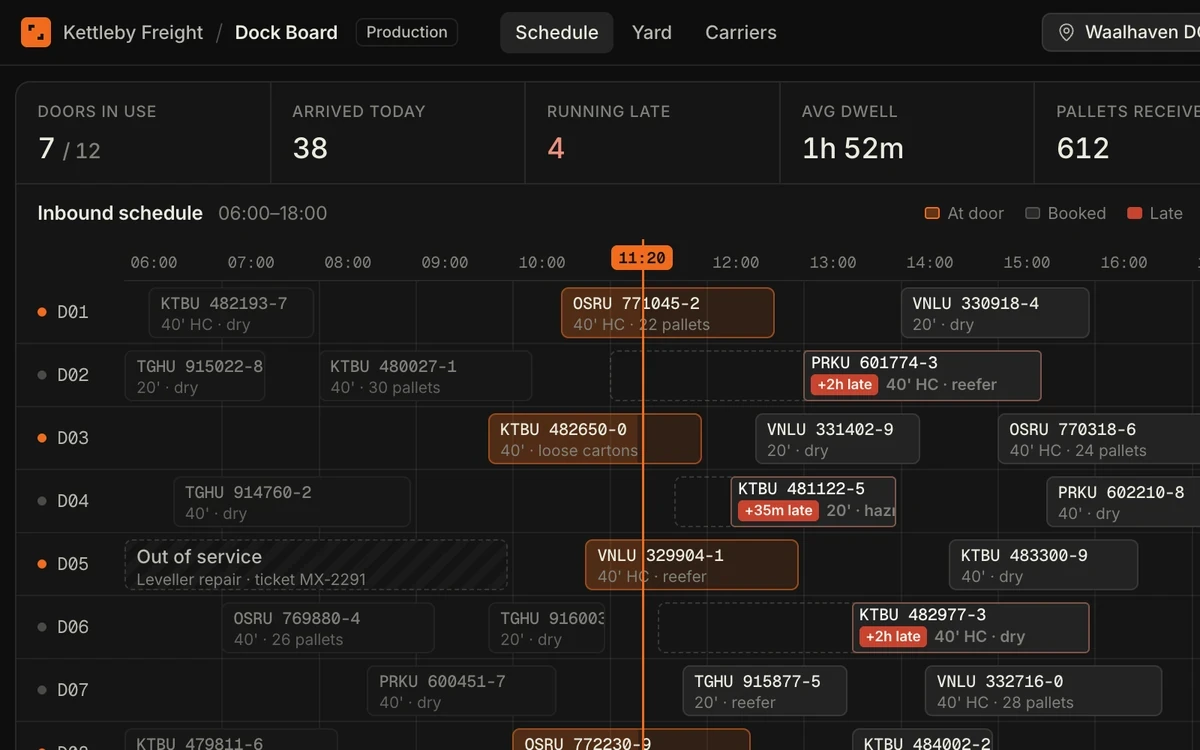
Task: Open booking TGHU 915022-8
Action: point(195,376)
